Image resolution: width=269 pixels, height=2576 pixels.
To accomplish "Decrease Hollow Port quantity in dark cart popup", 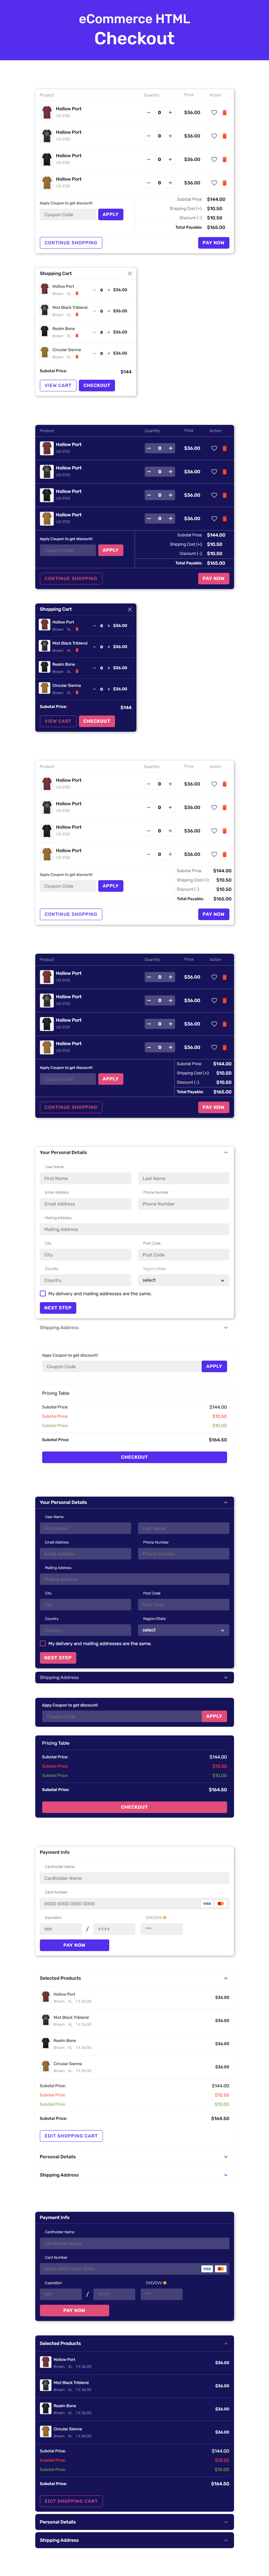I will pos(94,626).
